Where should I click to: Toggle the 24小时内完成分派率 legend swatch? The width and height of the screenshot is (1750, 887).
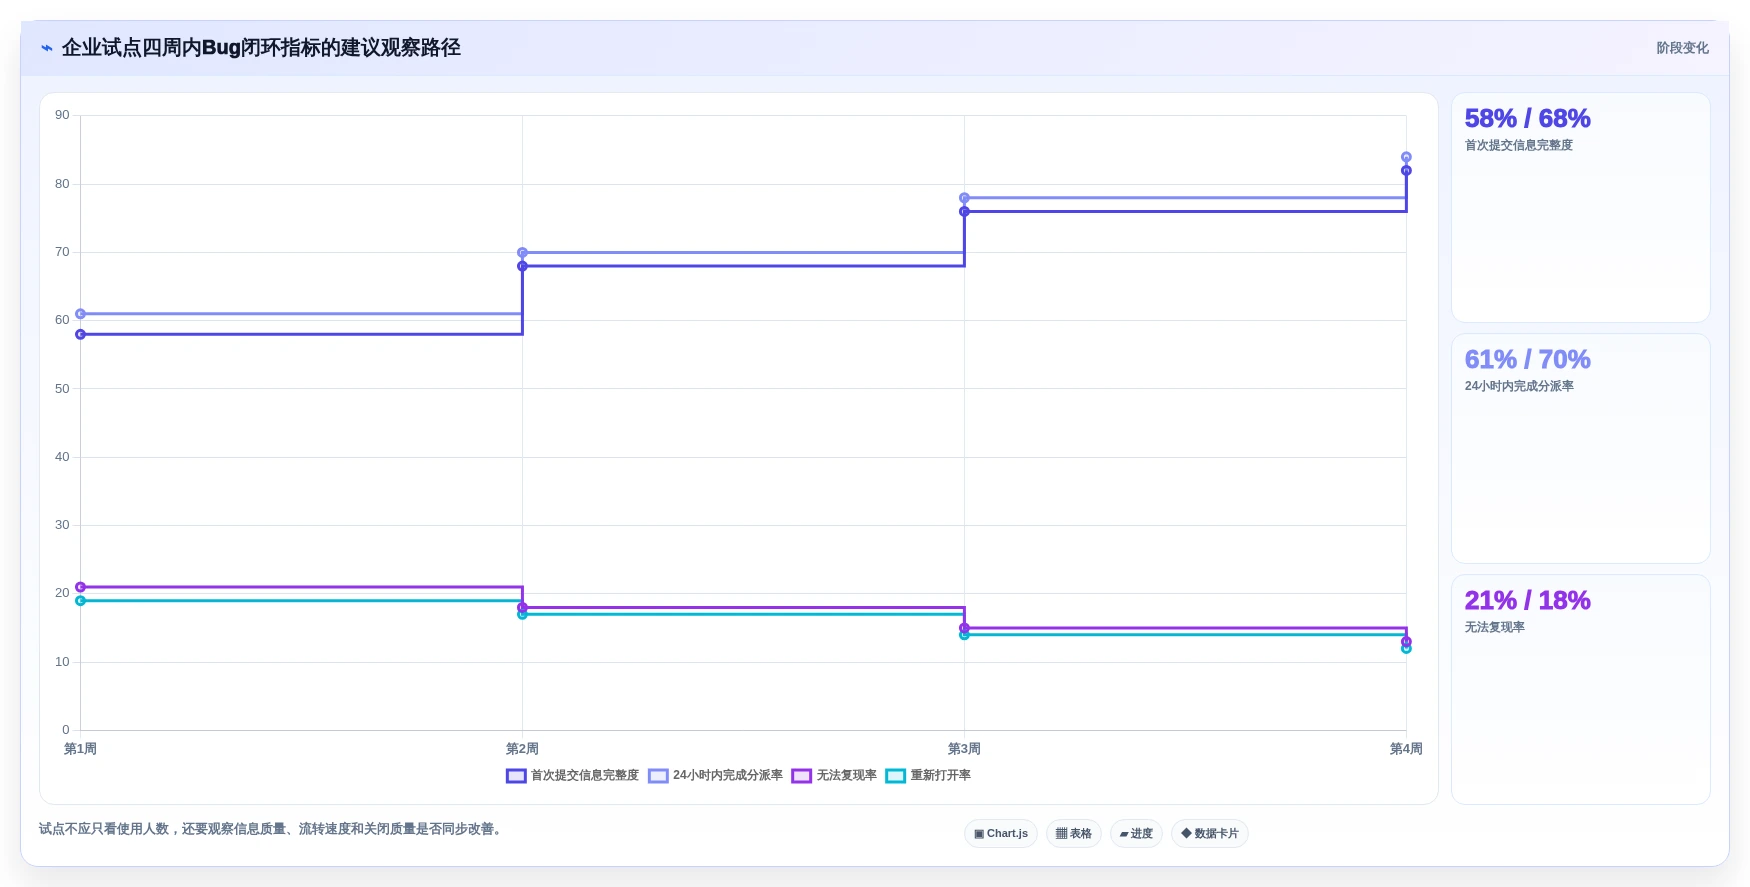658,776
